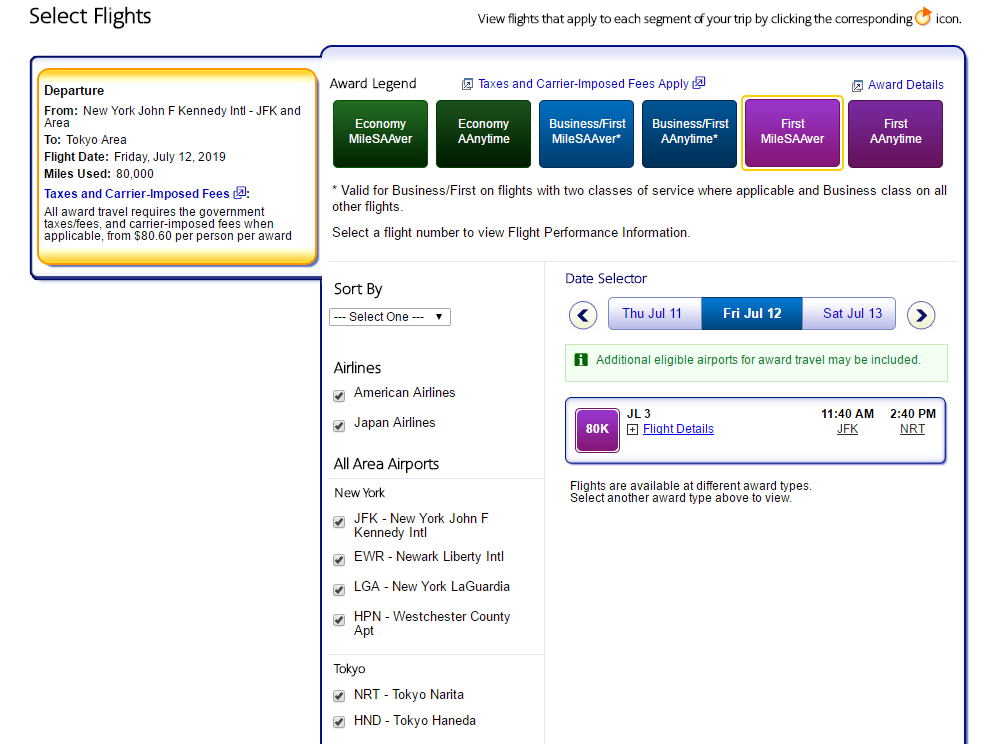Click the All Area Airports heading
Image resolution: width=985 pixels, height=744 pixels.
pyautogui.click(x=386, y=464)
